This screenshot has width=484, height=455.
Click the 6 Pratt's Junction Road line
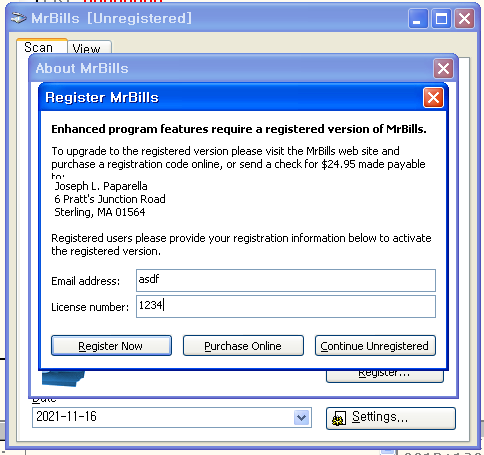110,199
